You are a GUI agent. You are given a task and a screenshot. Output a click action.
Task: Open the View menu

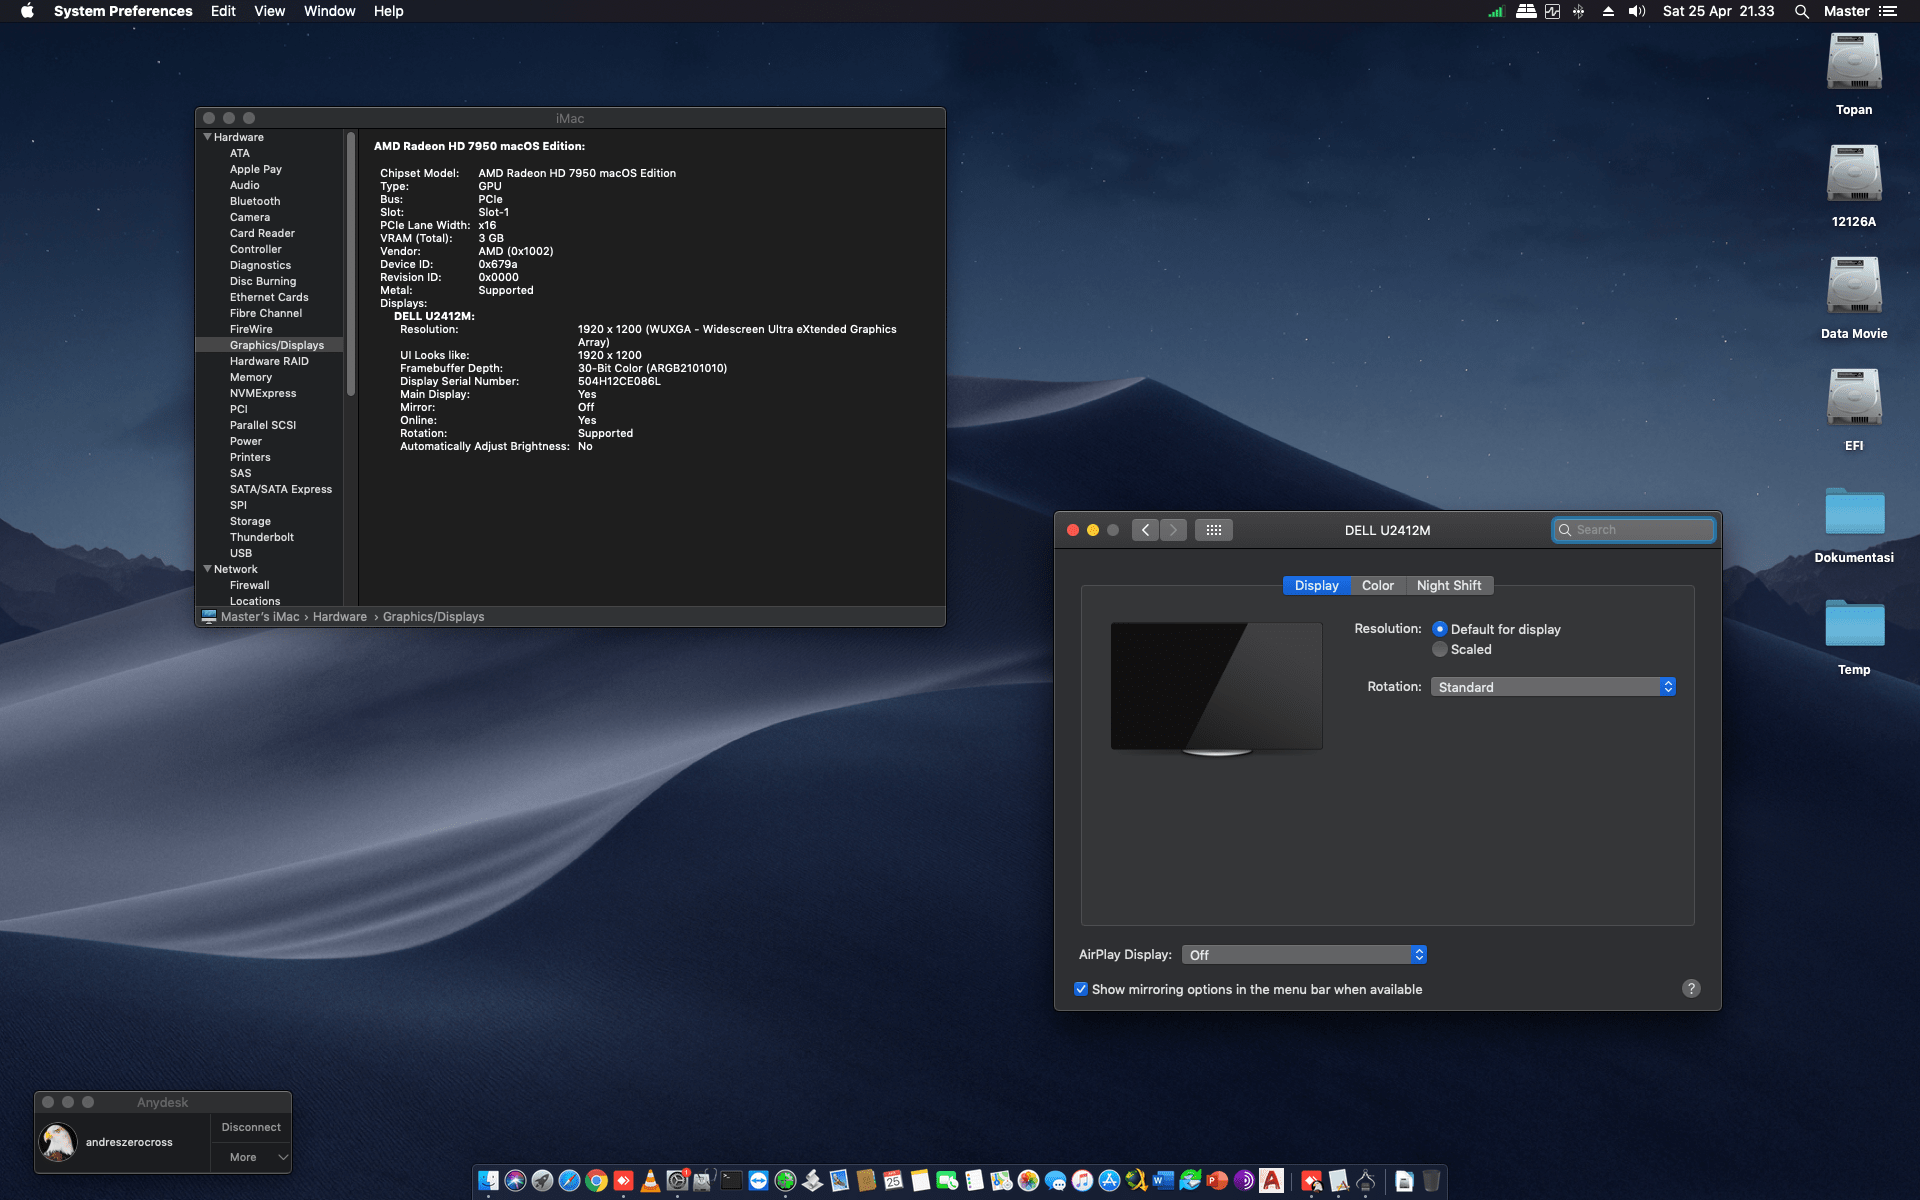click(270, 11)
